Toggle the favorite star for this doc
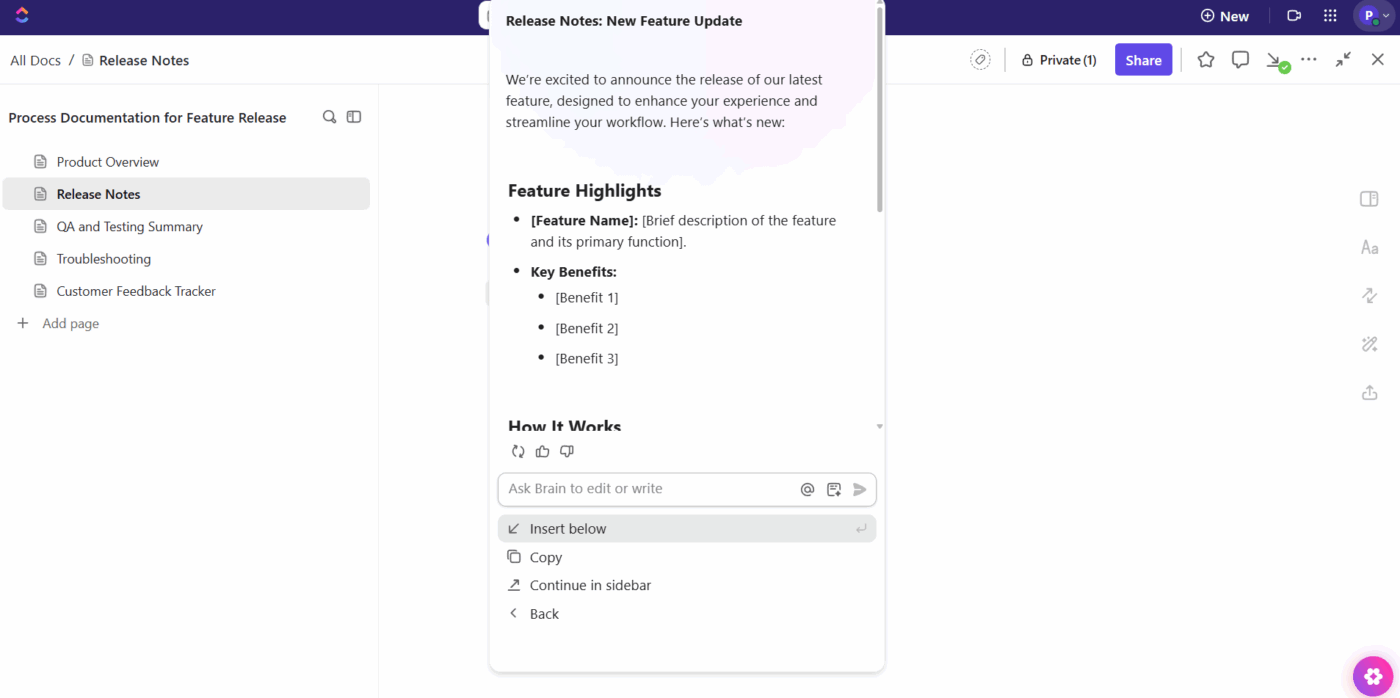Image resolution: width=1400 pixels, height=698 pixels. click(x=1205, y=59)
